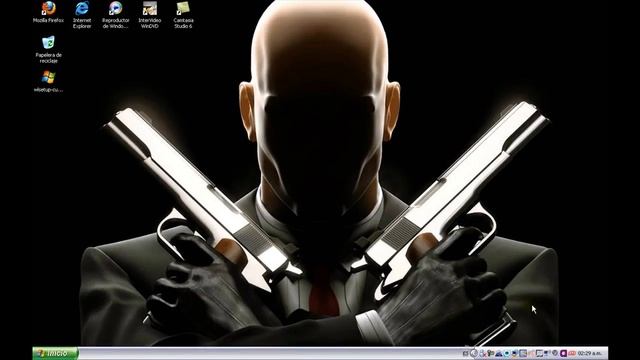Open the Mozilla Firefox desktop shortcut
Viewport: 640px width, 360px height.
point(48,12)
